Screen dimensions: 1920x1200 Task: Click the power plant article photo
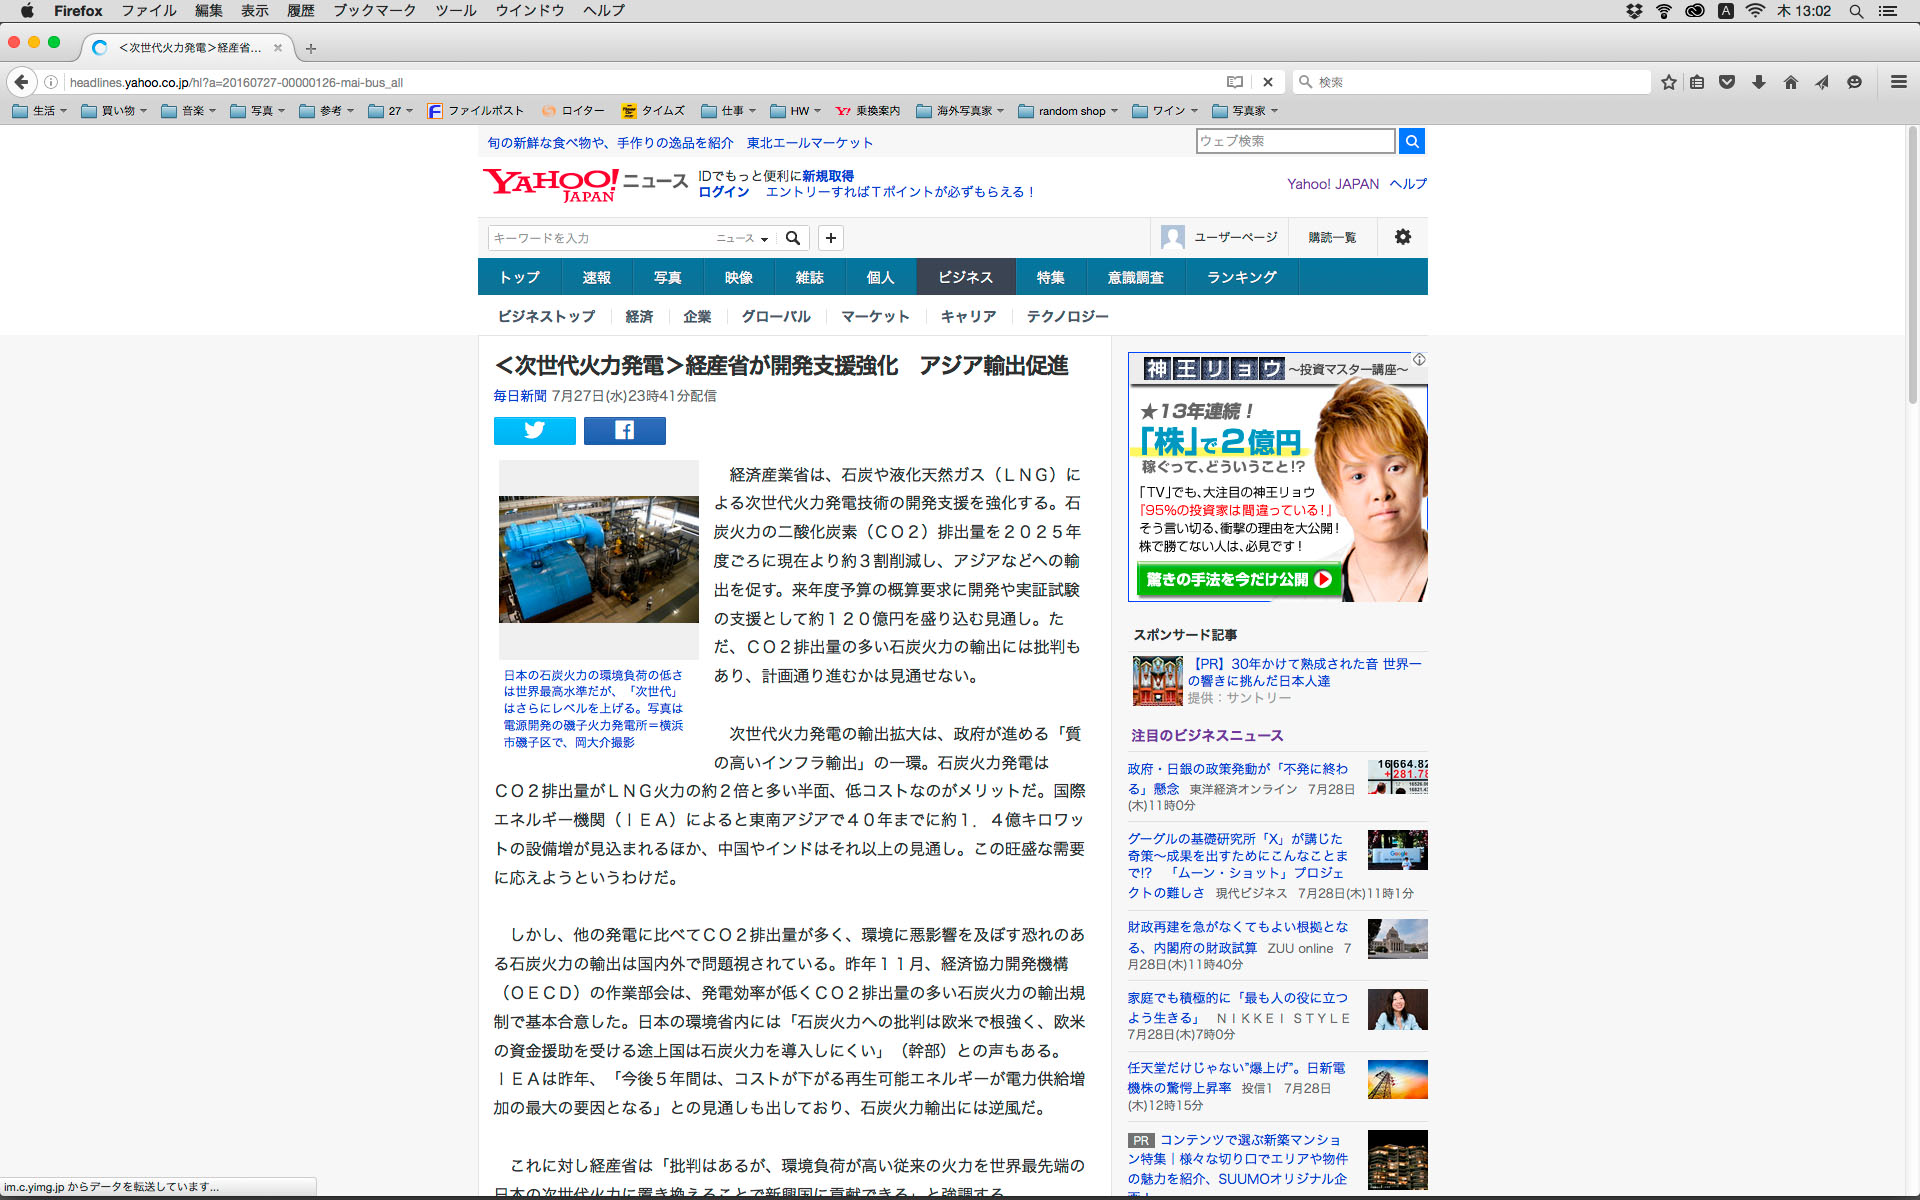[598, 559]
